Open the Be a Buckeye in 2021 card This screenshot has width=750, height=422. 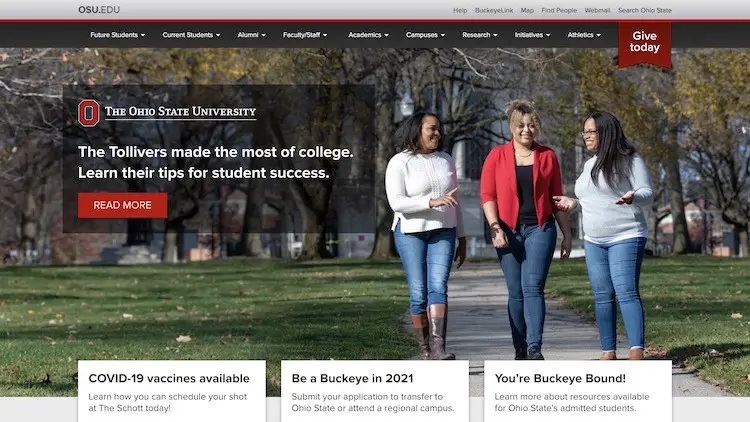(375, 391)
